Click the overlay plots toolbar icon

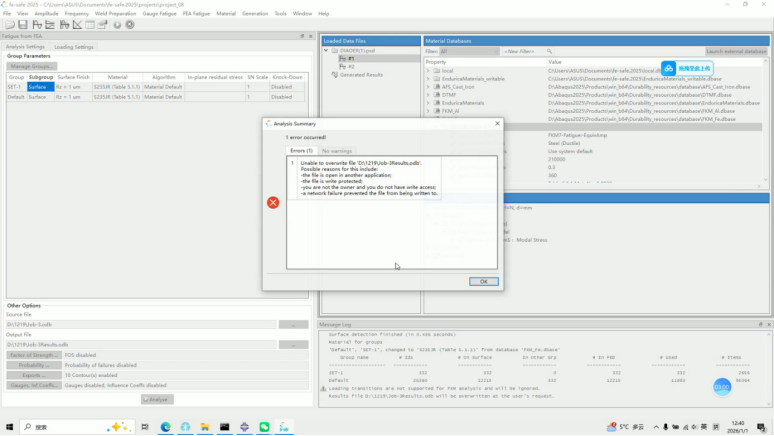[x=50, y=25]
